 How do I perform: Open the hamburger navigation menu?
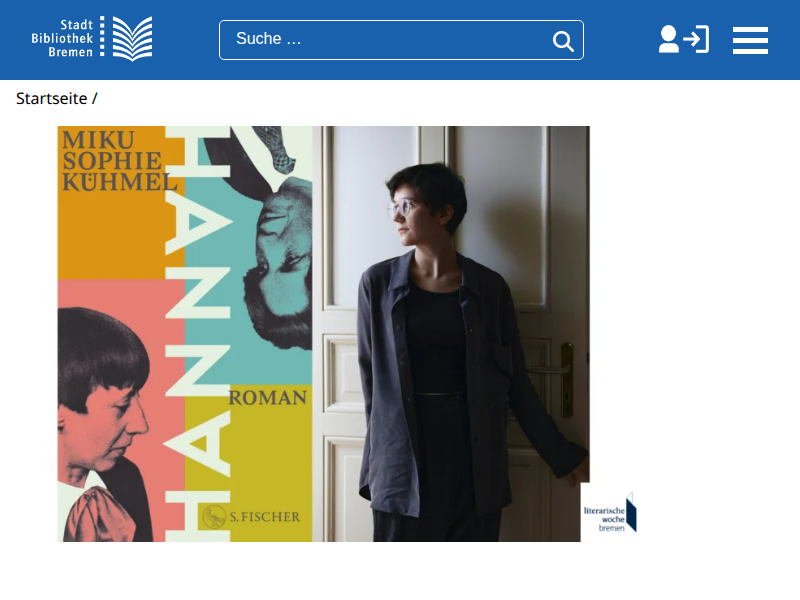coord(750,40)
